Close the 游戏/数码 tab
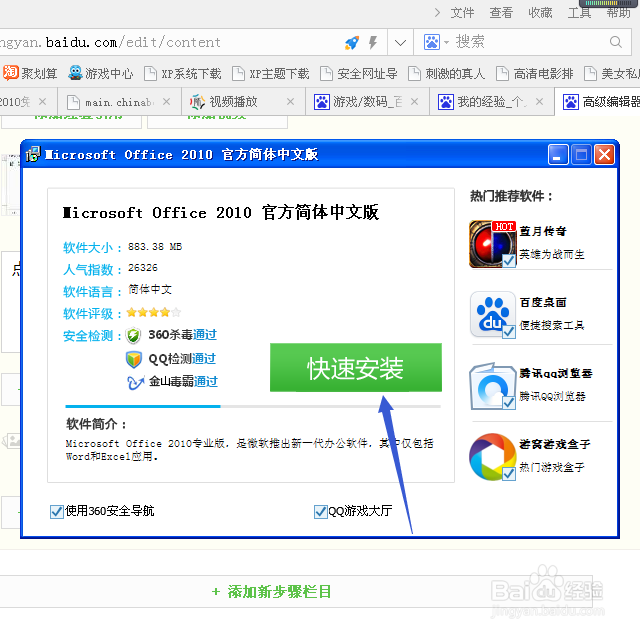Viewport: 640px width, 633px height. click(x=414, y=102)
